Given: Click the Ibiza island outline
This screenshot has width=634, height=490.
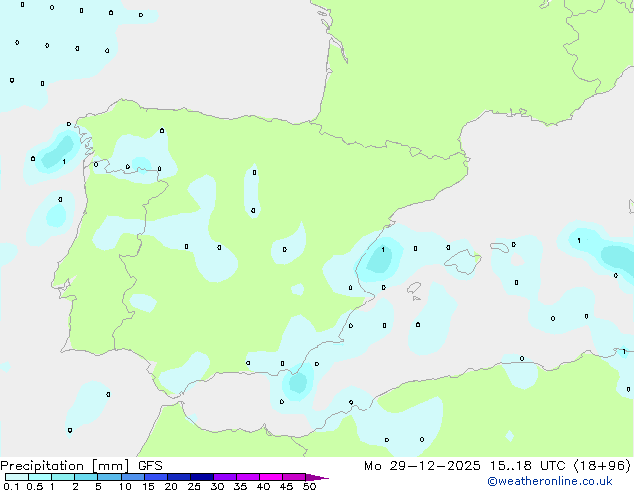Looking at the screenshot, I should coord(414,288).
